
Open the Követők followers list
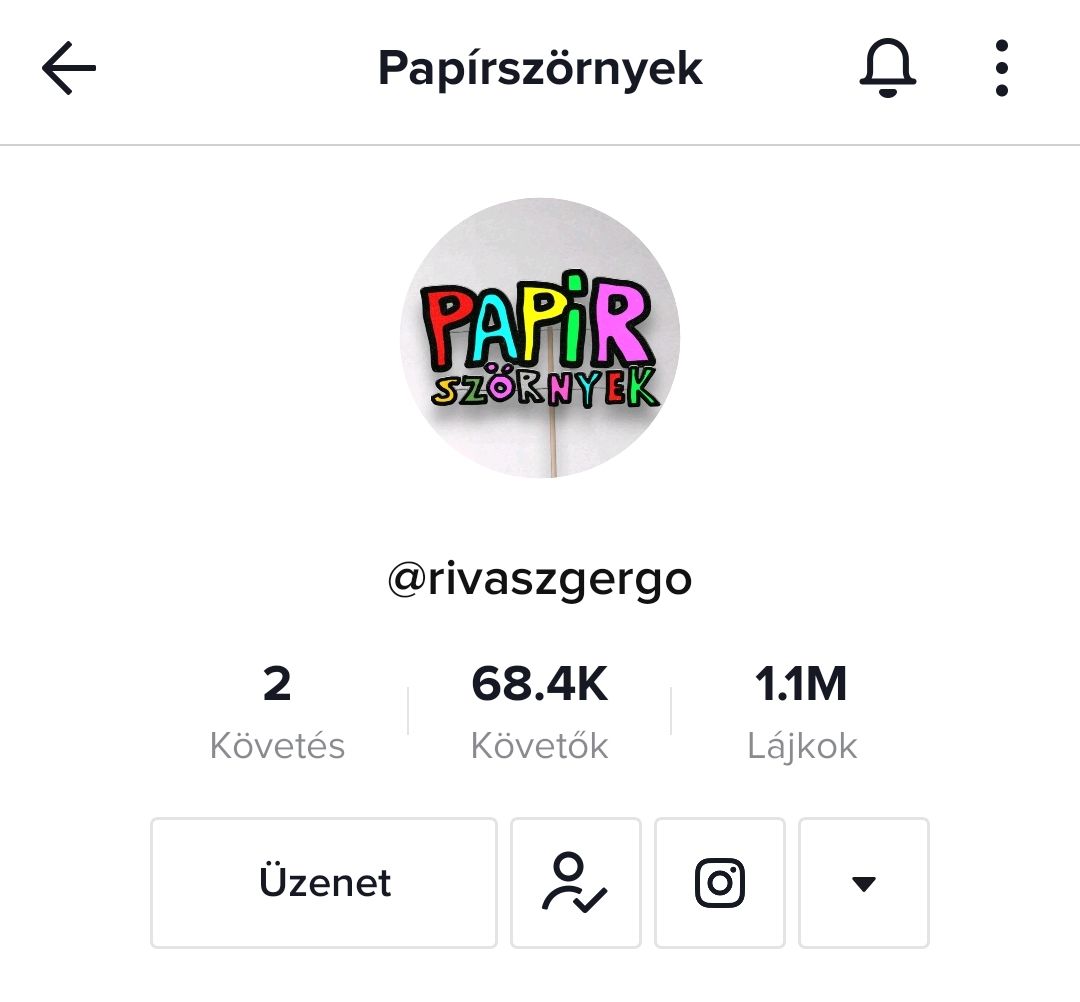click(x=540, y=746)
